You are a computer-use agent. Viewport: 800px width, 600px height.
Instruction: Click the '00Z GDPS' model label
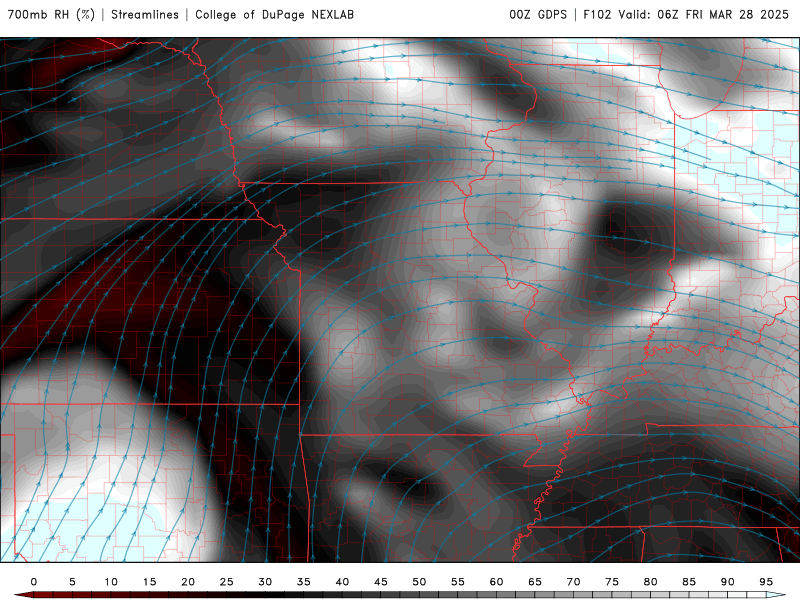click(538, 15)
